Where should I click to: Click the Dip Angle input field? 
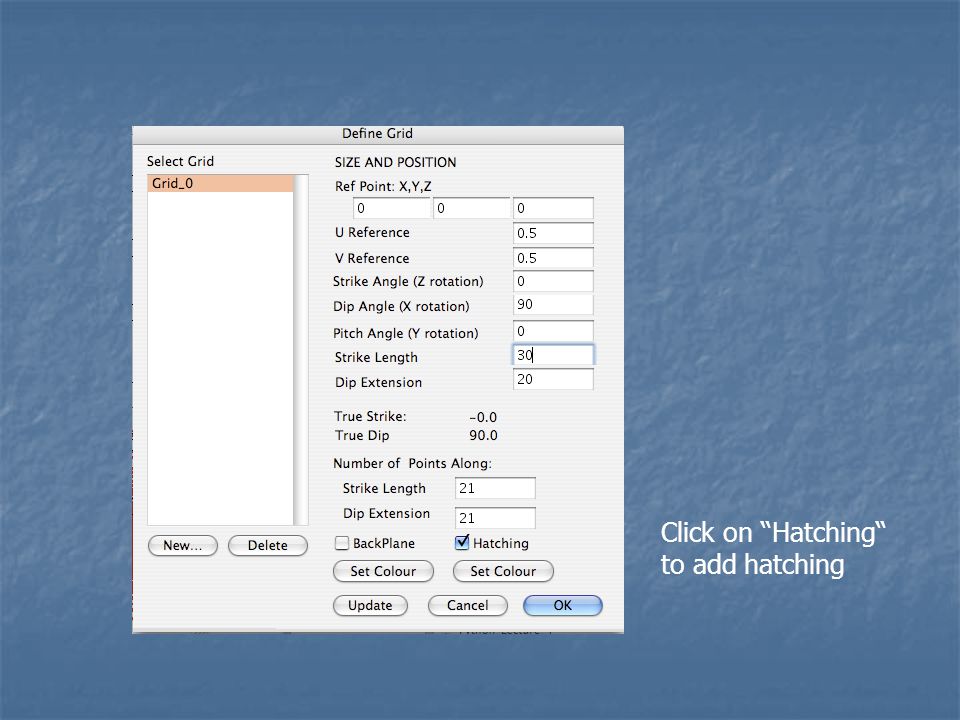553,305
